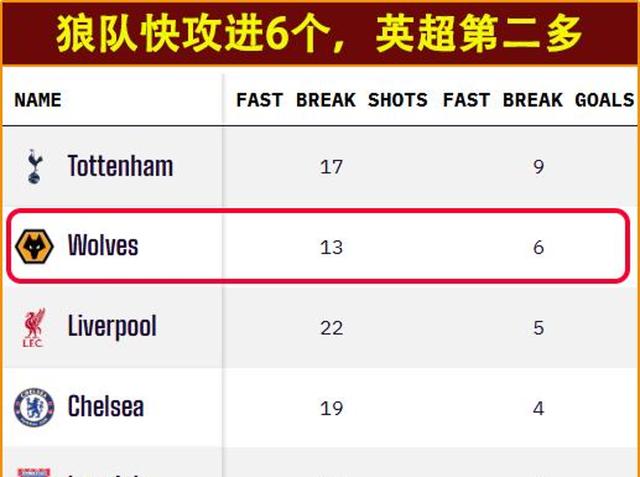Sort by FAST BREAK SHOTS header
The height and width of the screenshot is (477, 640).
click(331, 100)
